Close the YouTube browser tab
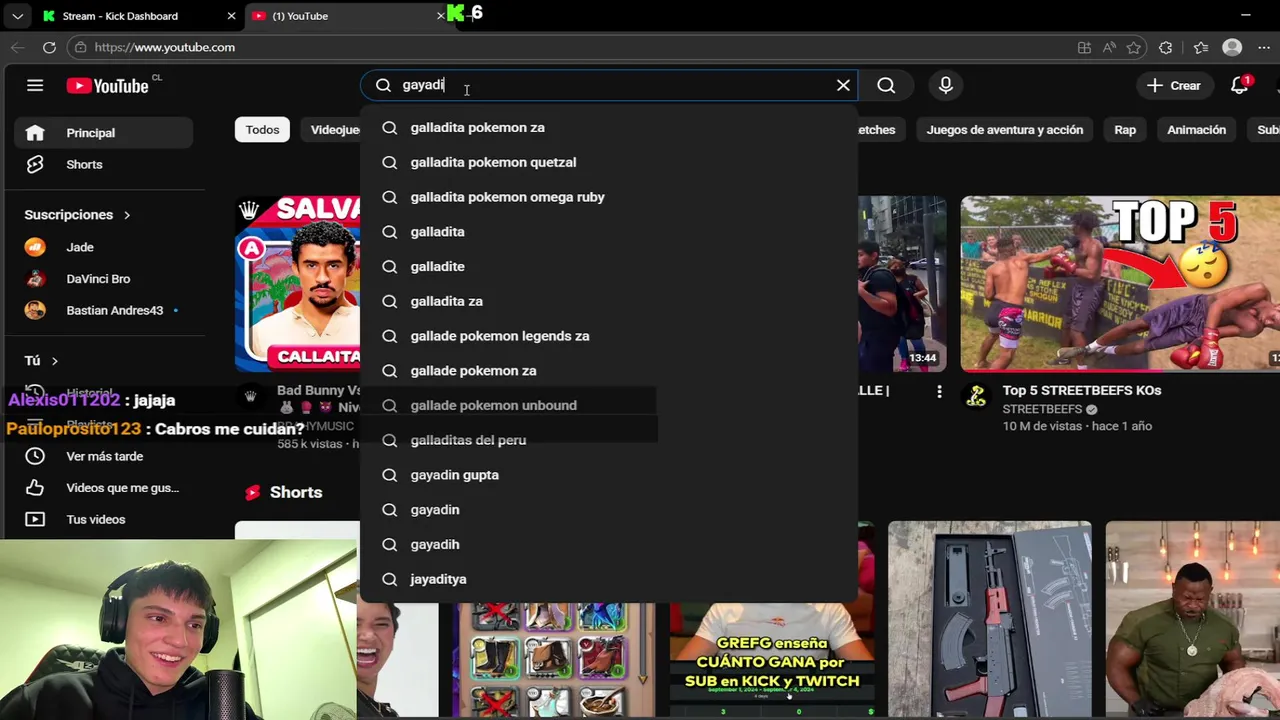Screen dimensions: 1280x720 [x=441, y=16]
